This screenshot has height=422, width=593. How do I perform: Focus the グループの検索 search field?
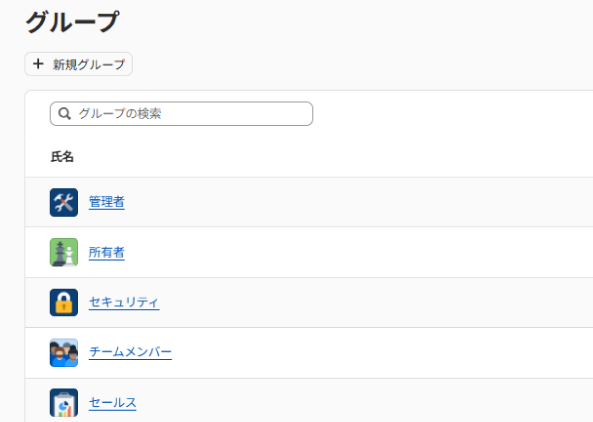[182, 113]
